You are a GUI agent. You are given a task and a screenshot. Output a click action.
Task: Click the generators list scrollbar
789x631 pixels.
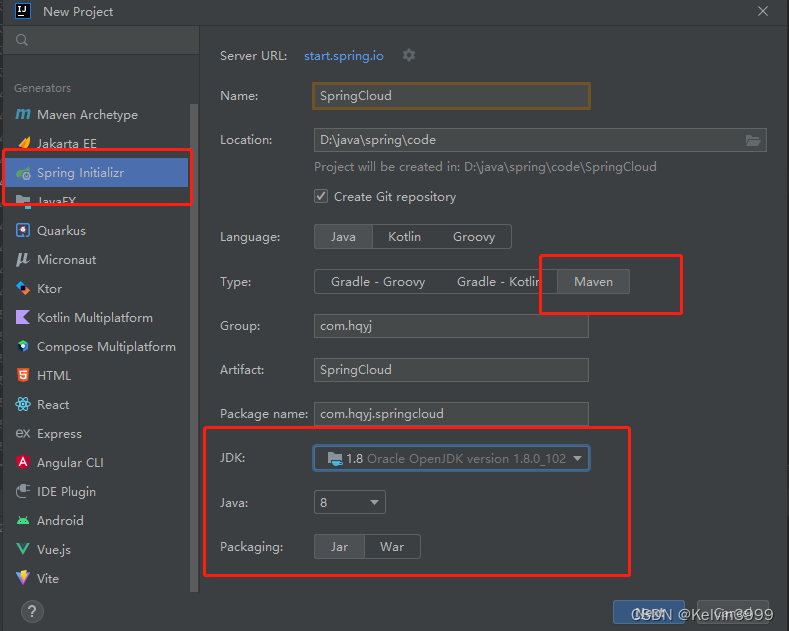pyautogui.click(x=194, y=347)
